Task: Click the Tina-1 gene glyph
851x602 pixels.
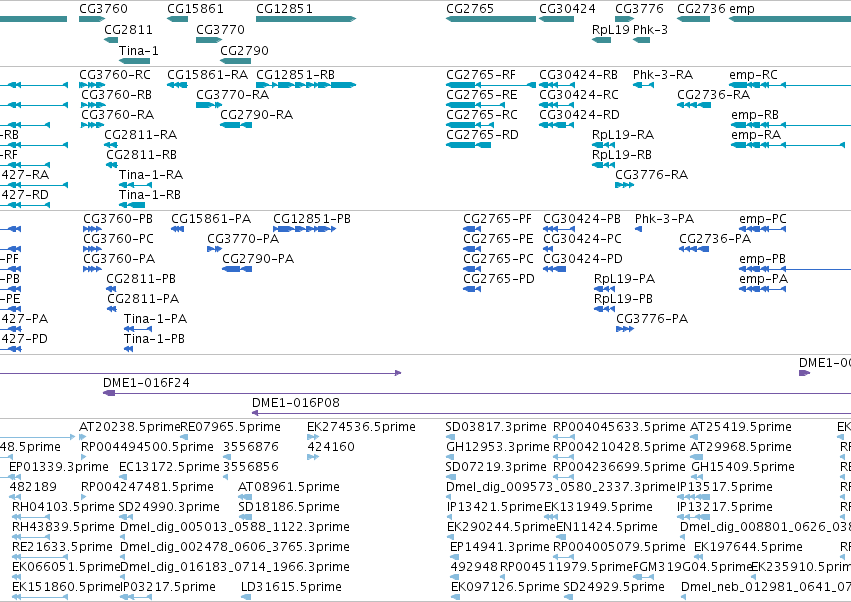Action: pyautogui.click(x=135, y=61)
